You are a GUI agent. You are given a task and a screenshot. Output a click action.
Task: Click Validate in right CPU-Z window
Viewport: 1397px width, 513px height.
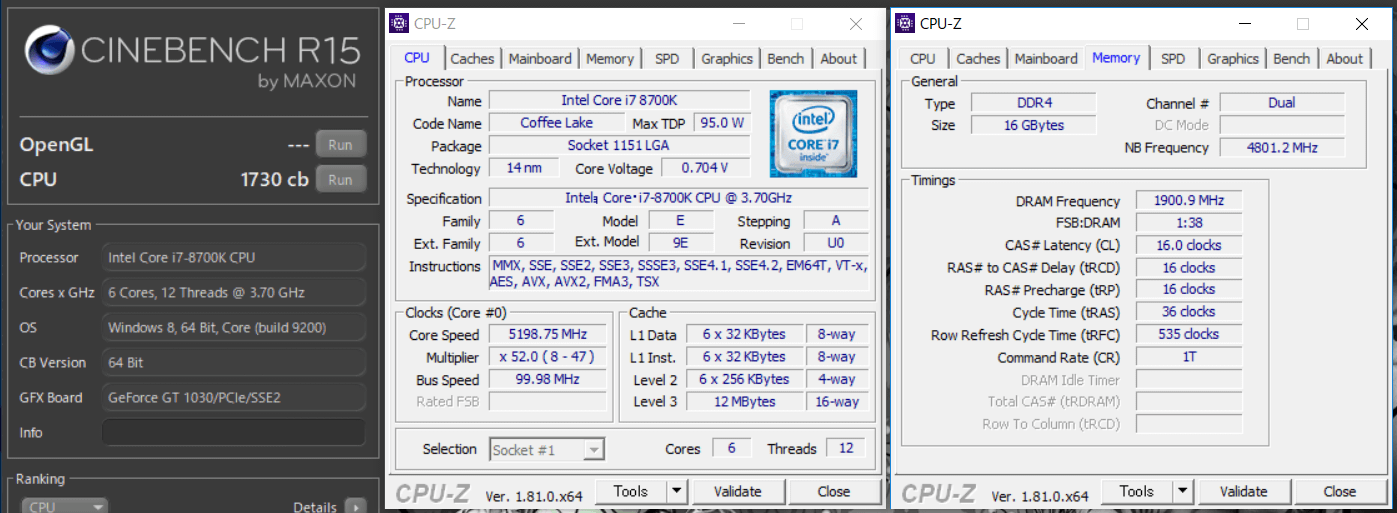(x=1244, y=491)
